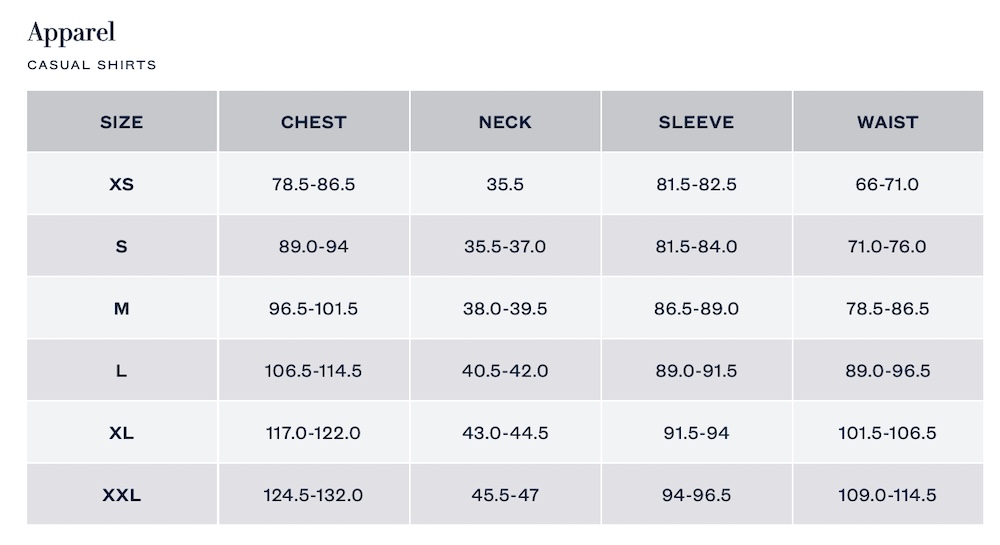The image size is (1000, 545).
Task: Select the S size row label
Action: (x=122, y=246)
